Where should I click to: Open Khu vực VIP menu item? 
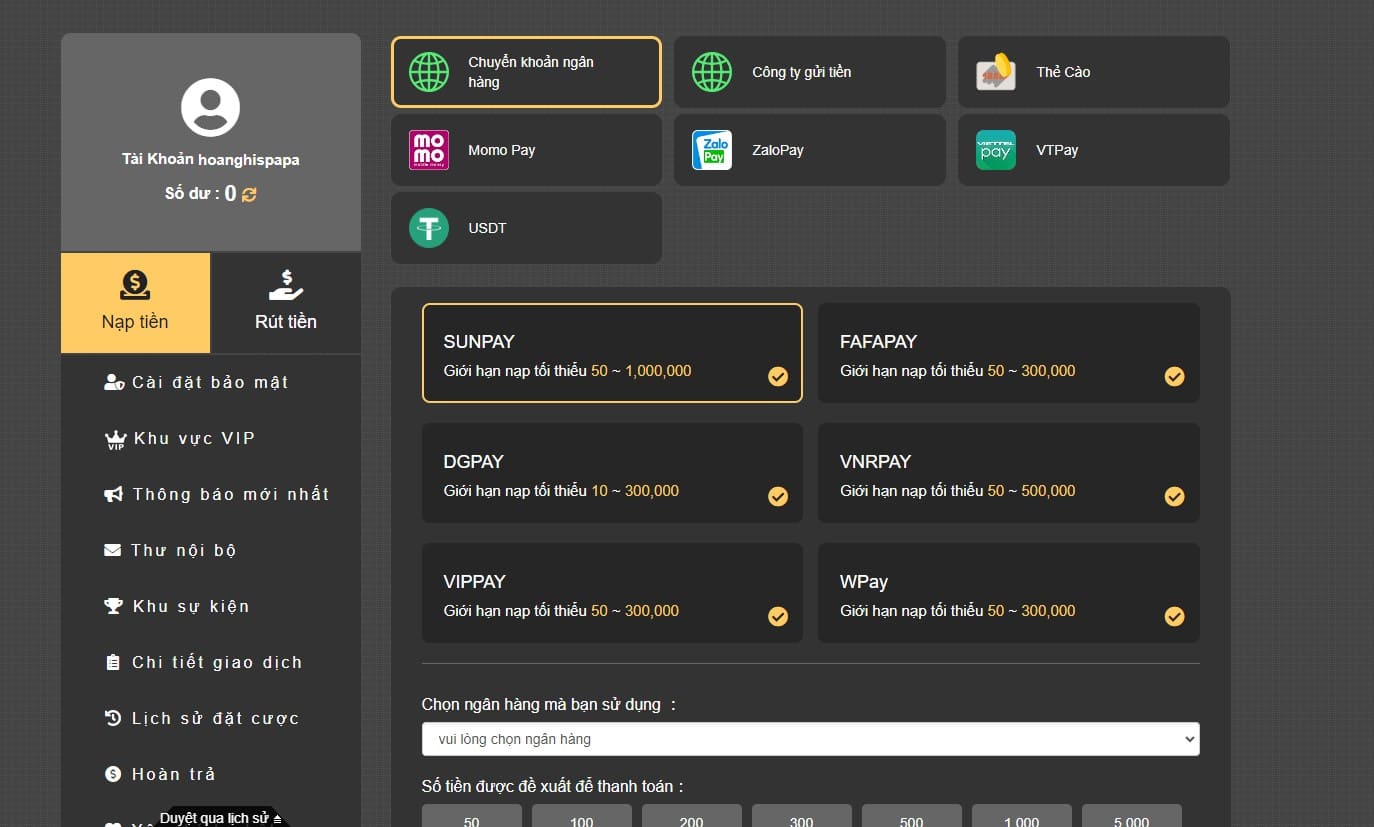[x=211, y=438]
